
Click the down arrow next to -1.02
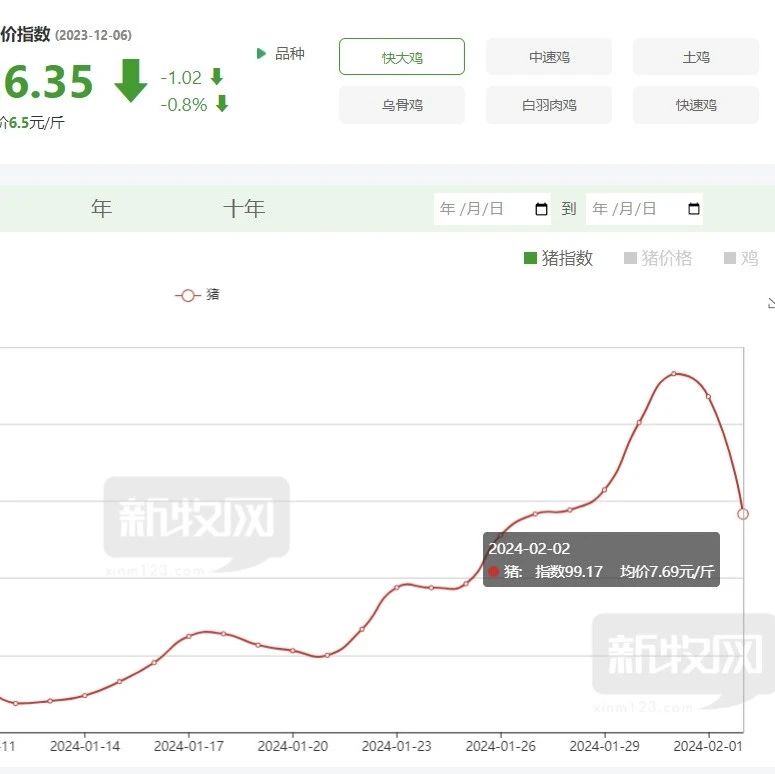(216, 77)
